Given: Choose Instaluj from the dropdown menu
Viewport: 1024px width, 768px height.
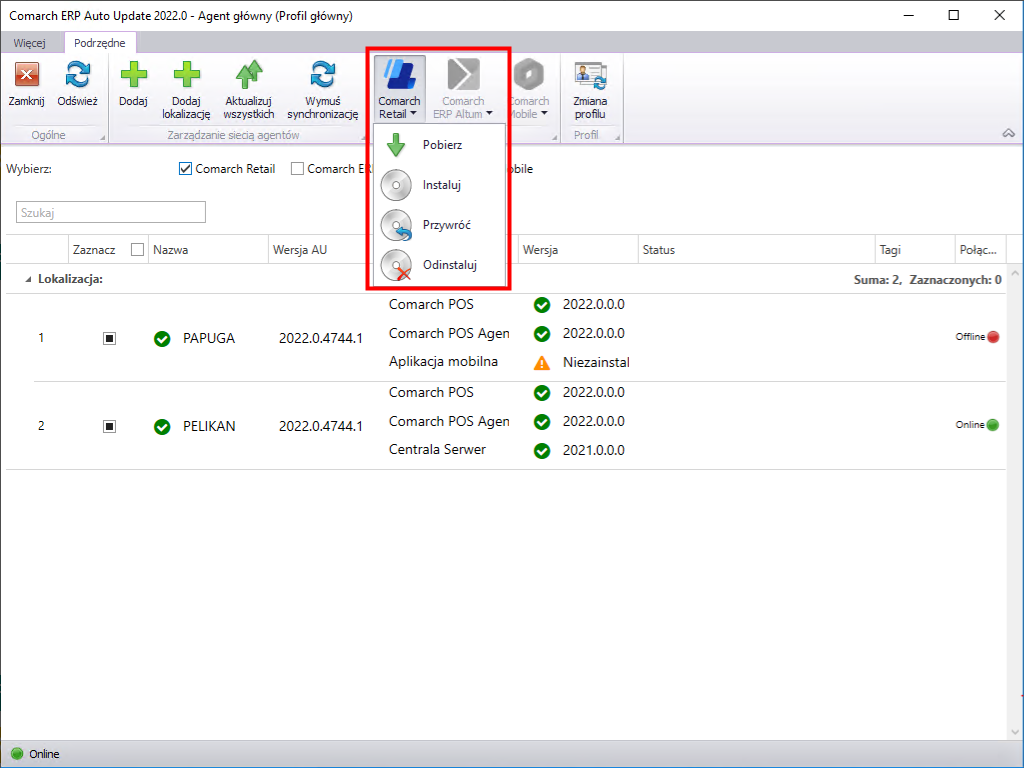Looking at the screenshot, I should click(440, 185).
